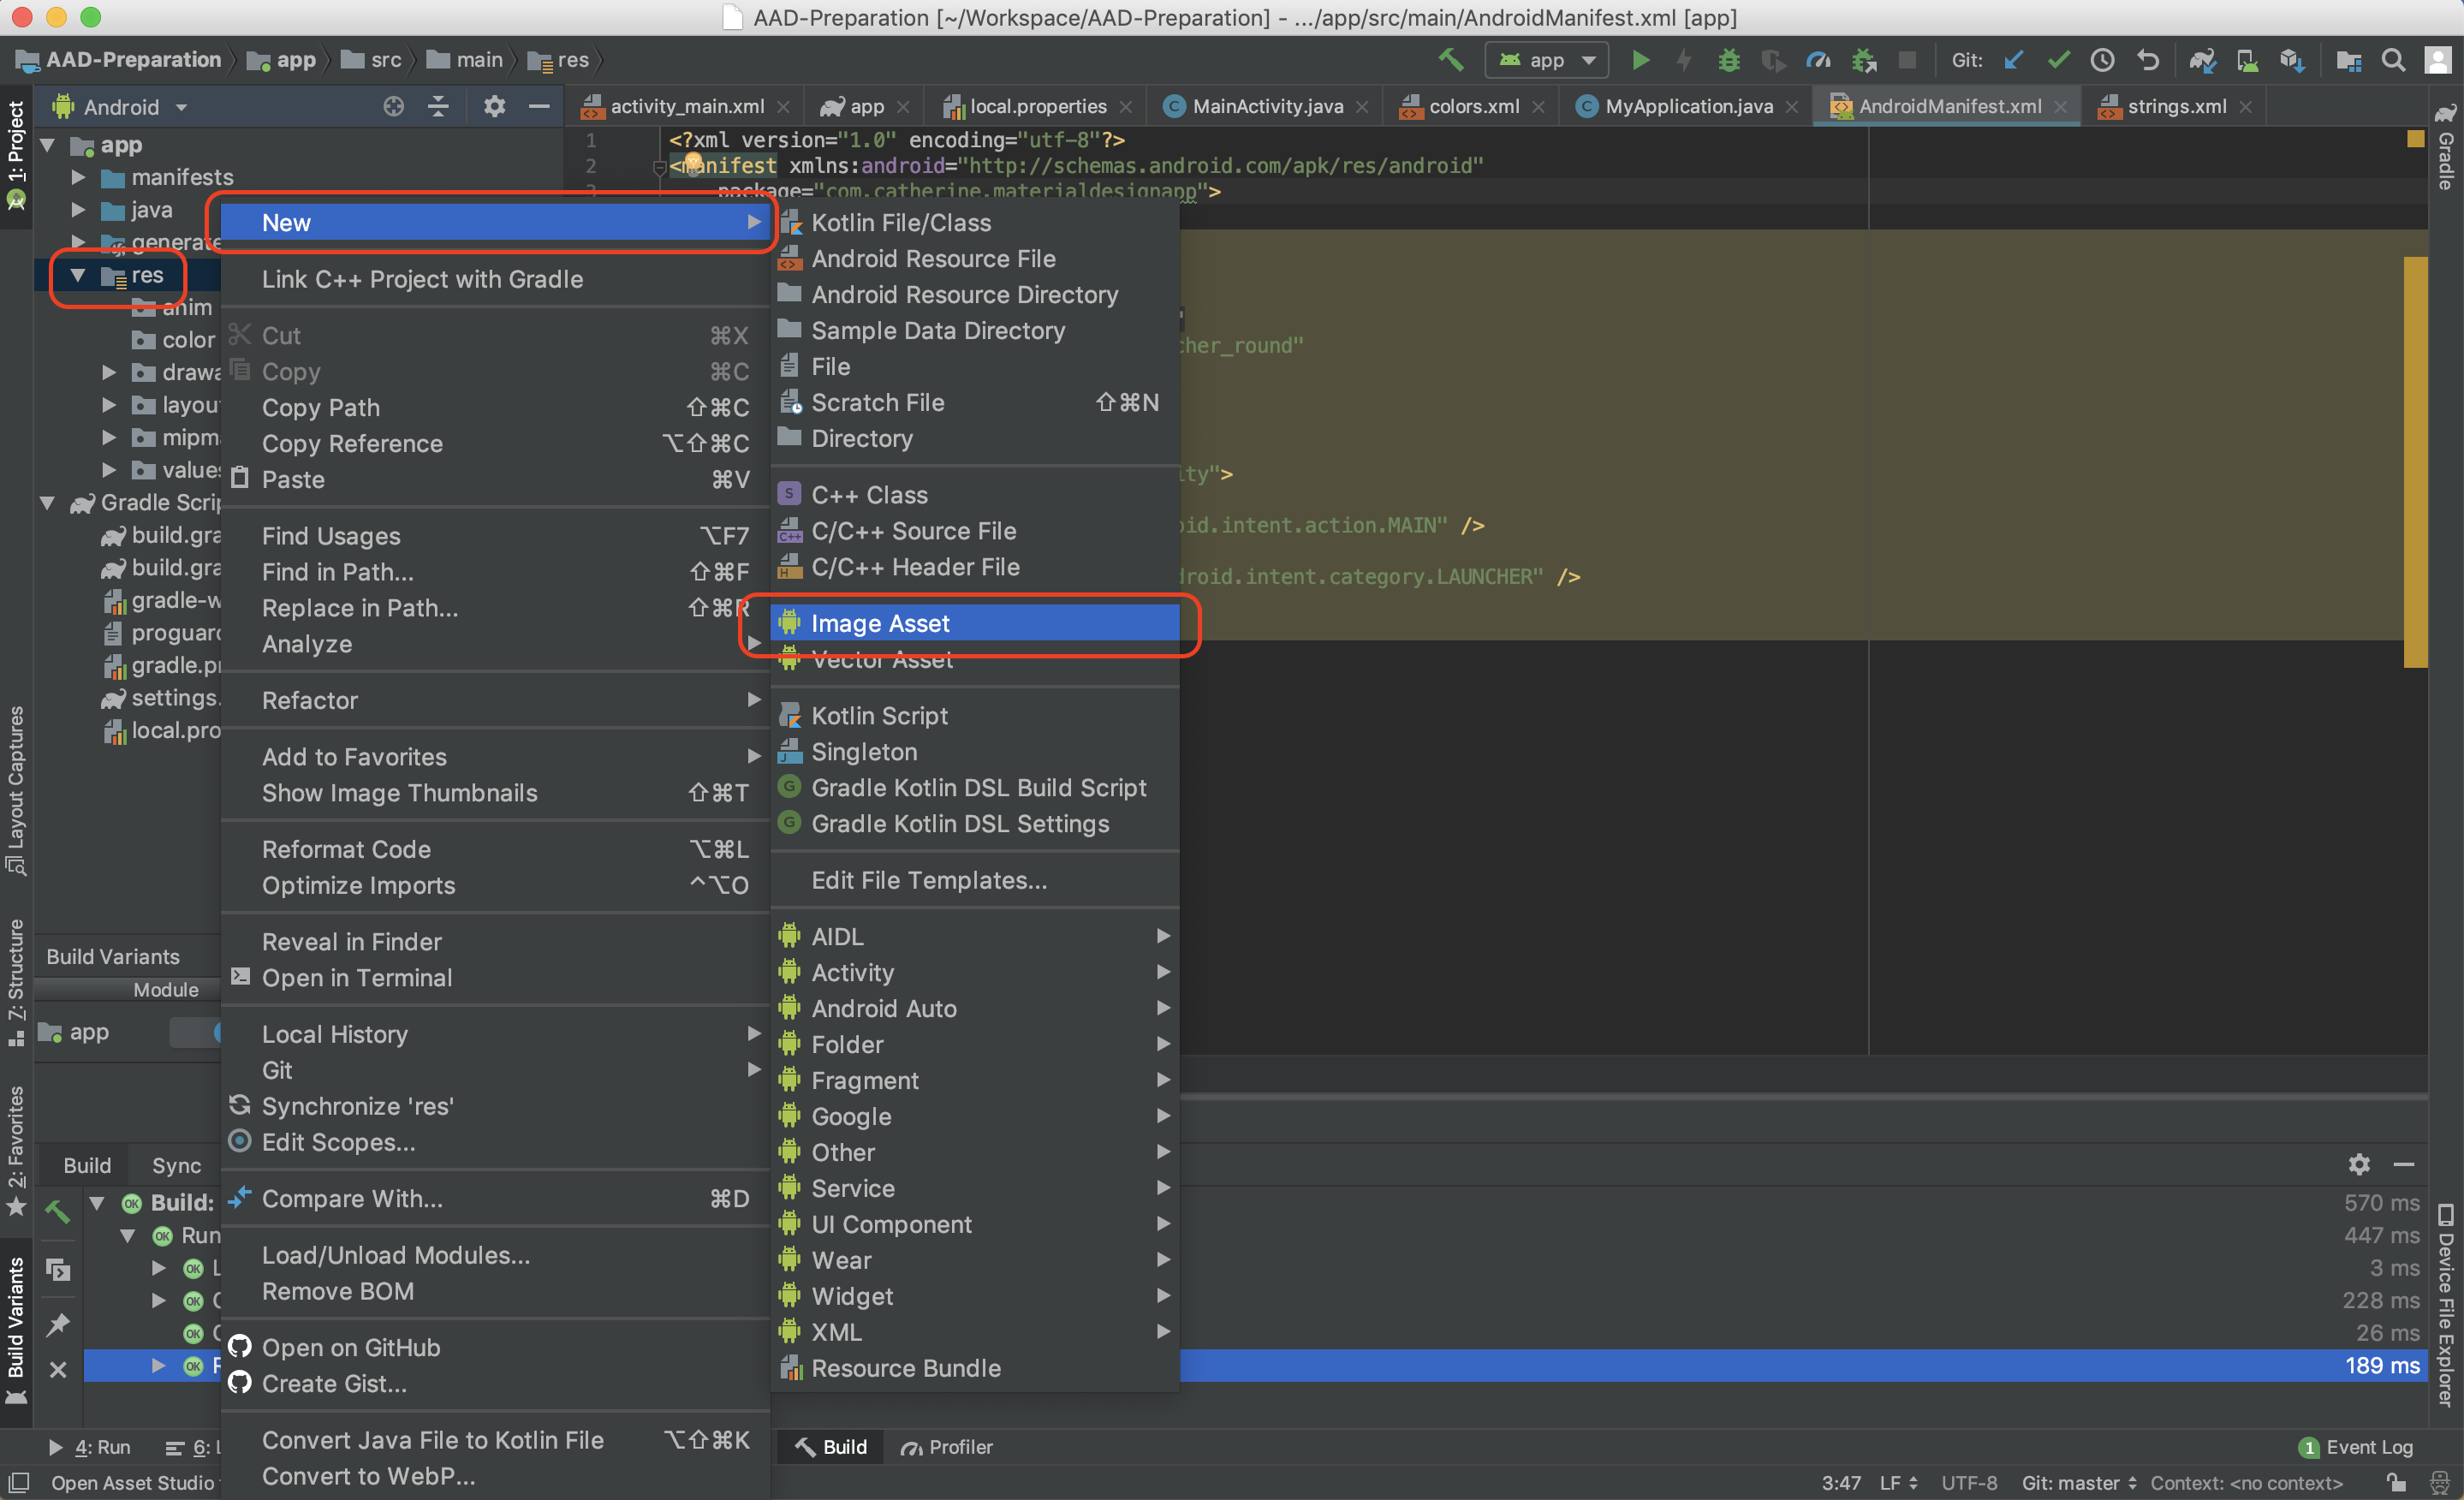Expand the manifests folder arrow

(78, 177)
